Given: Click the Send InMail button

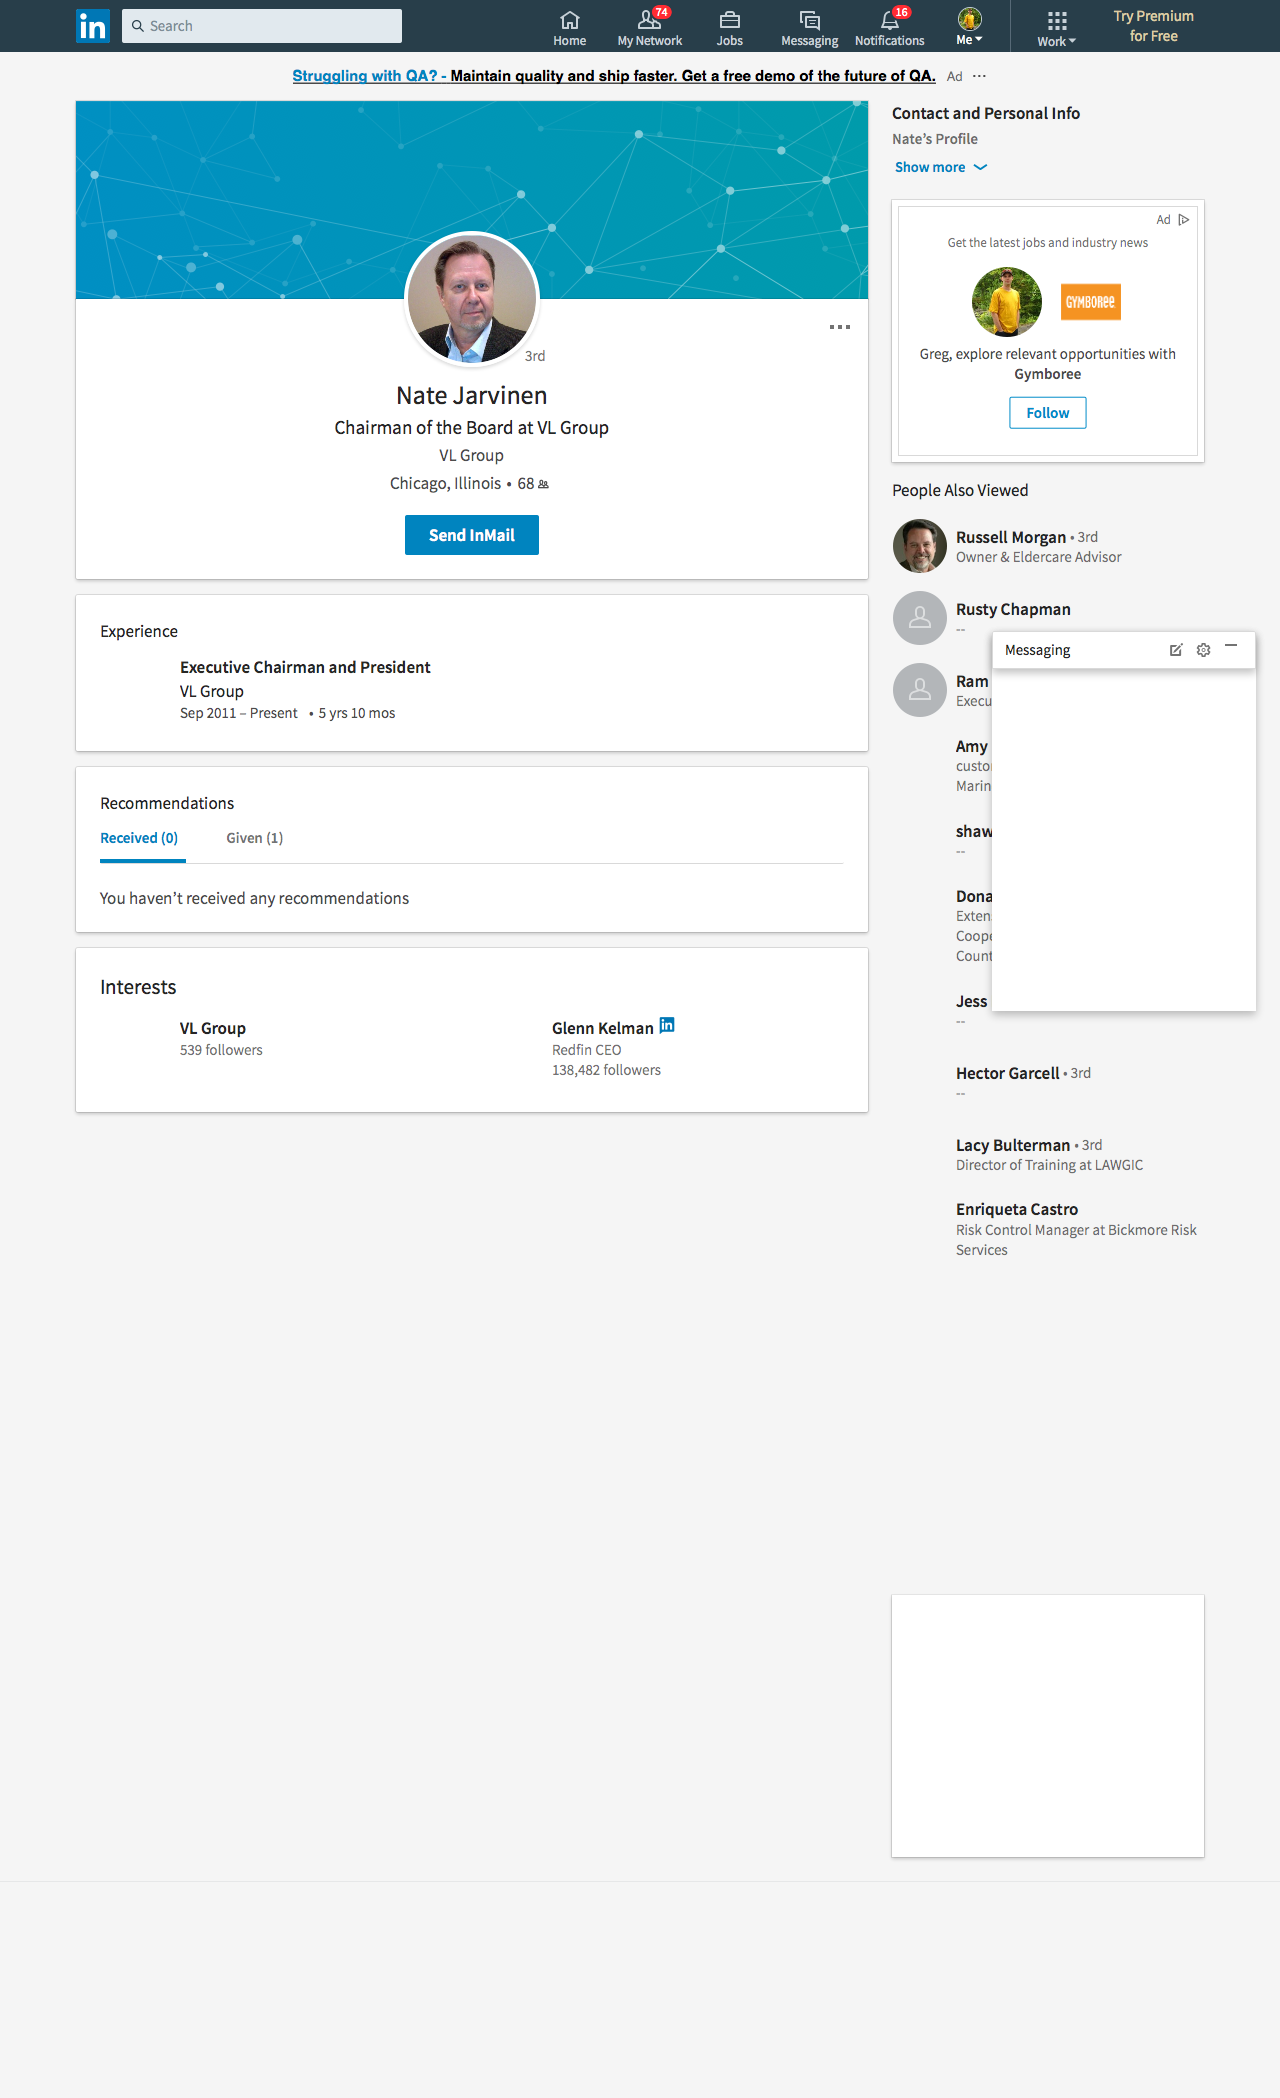Looking at the screenshot, I should (x=471, y=535).
